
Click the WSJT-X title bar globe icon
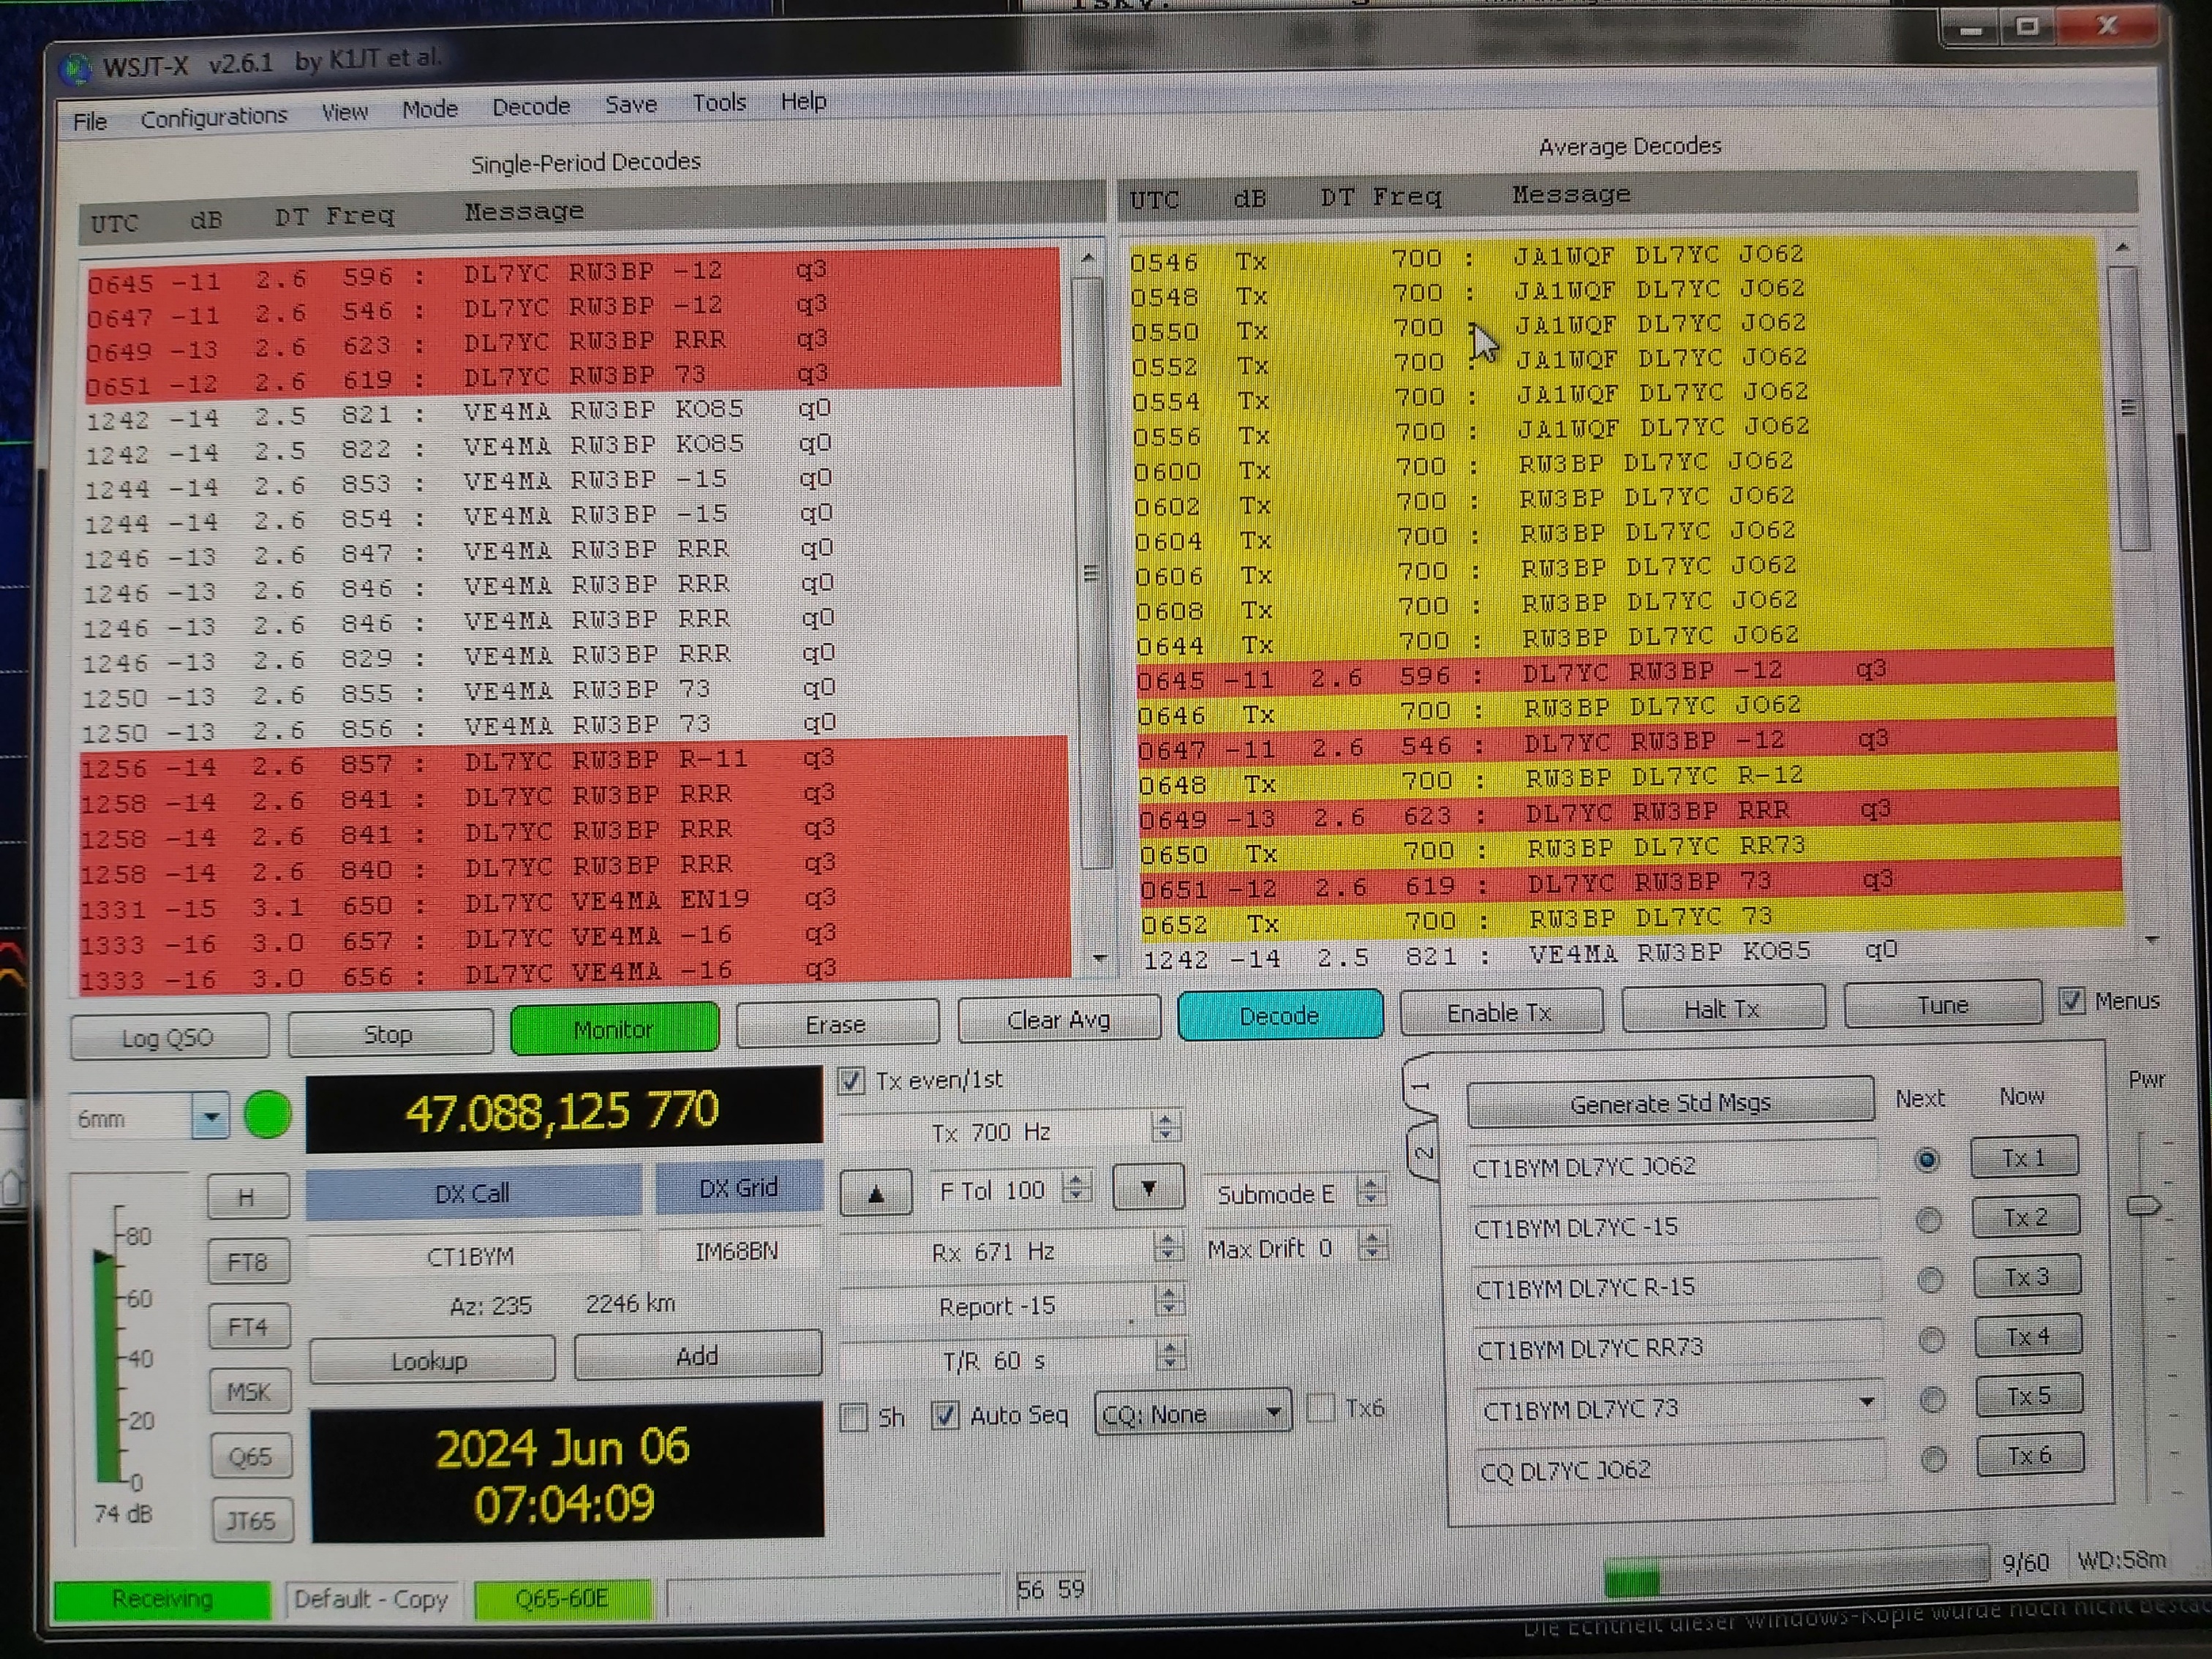tap(76, 68)
